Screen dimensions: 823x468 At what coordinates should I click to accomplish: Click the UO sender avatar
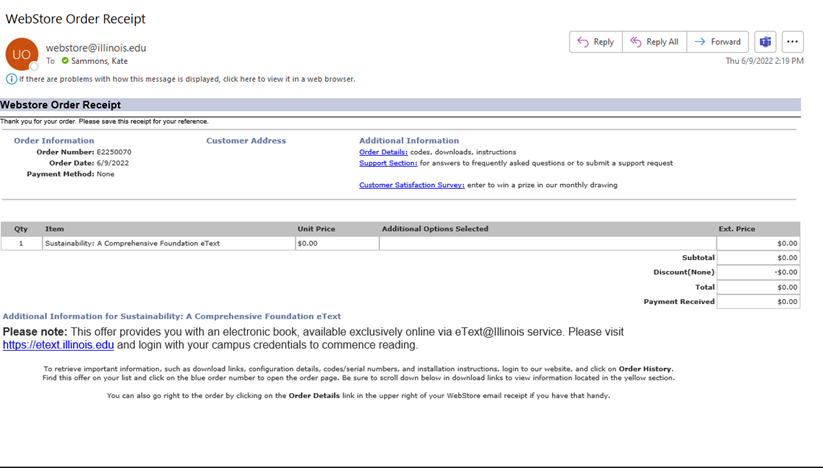point(22,54)
